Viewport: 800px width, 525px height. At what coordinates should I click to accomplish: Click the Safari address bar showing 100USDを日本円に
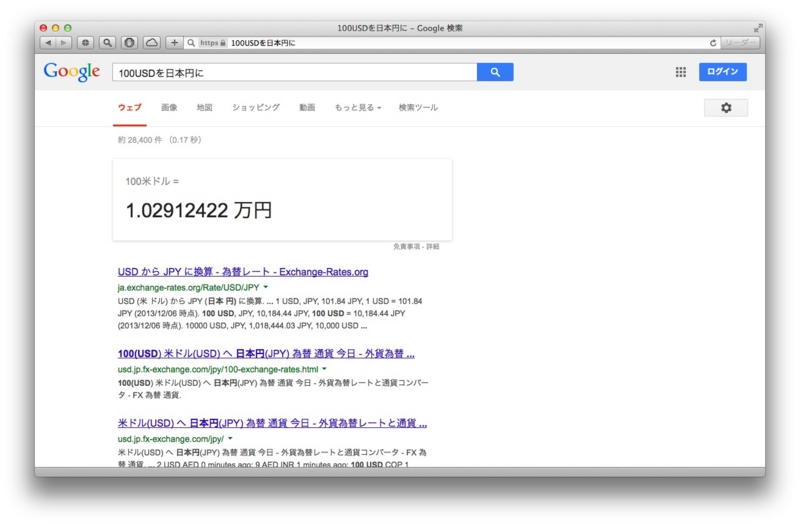click(x=452, y=43)
